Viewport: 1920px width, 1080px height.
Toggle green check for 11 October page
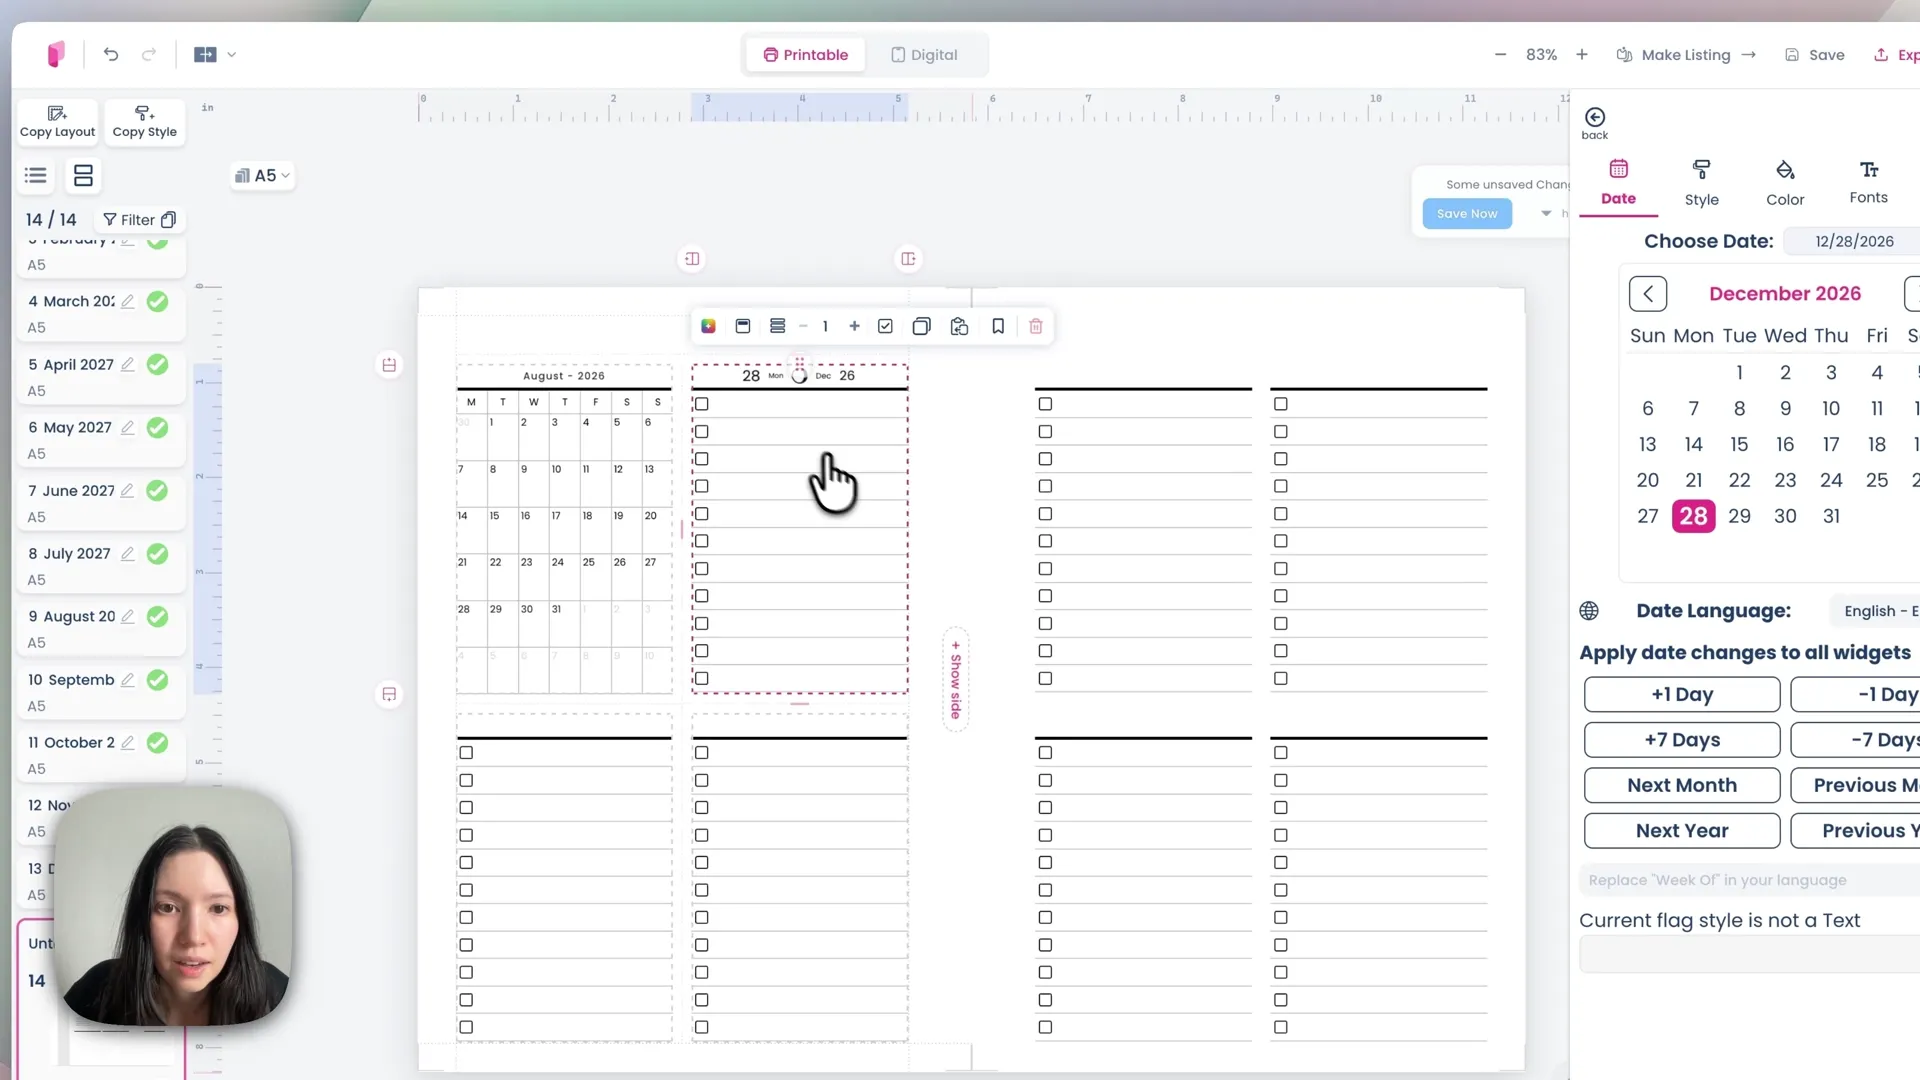point(157,743)
